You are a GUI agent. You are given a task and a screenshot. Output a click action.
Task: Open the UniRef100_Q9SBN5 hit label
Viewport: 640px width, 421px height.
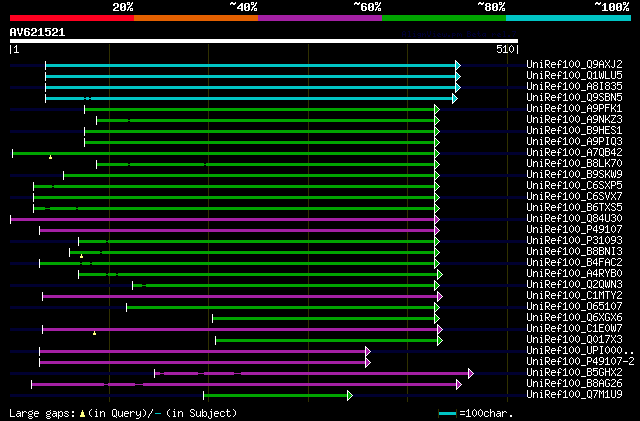574,97
